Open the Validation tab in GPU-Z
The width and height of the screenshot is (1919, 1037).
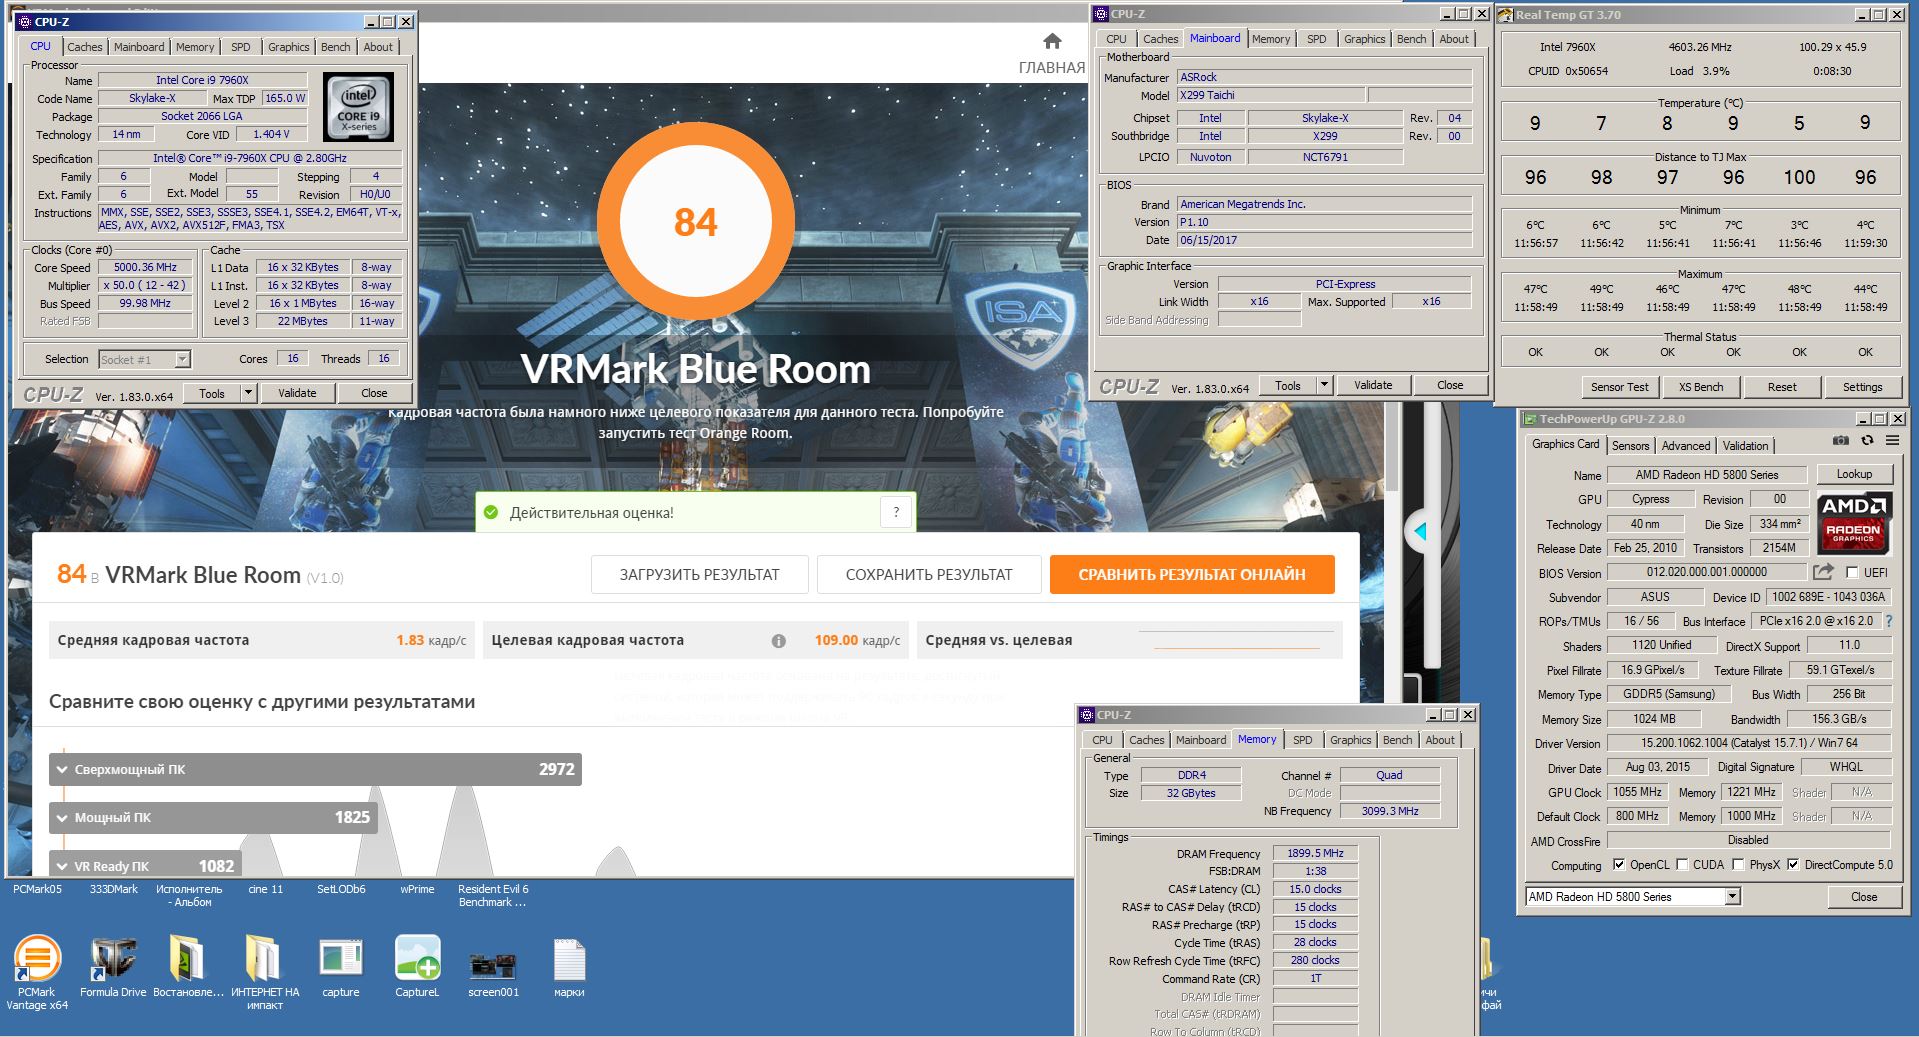point(1746,446)
